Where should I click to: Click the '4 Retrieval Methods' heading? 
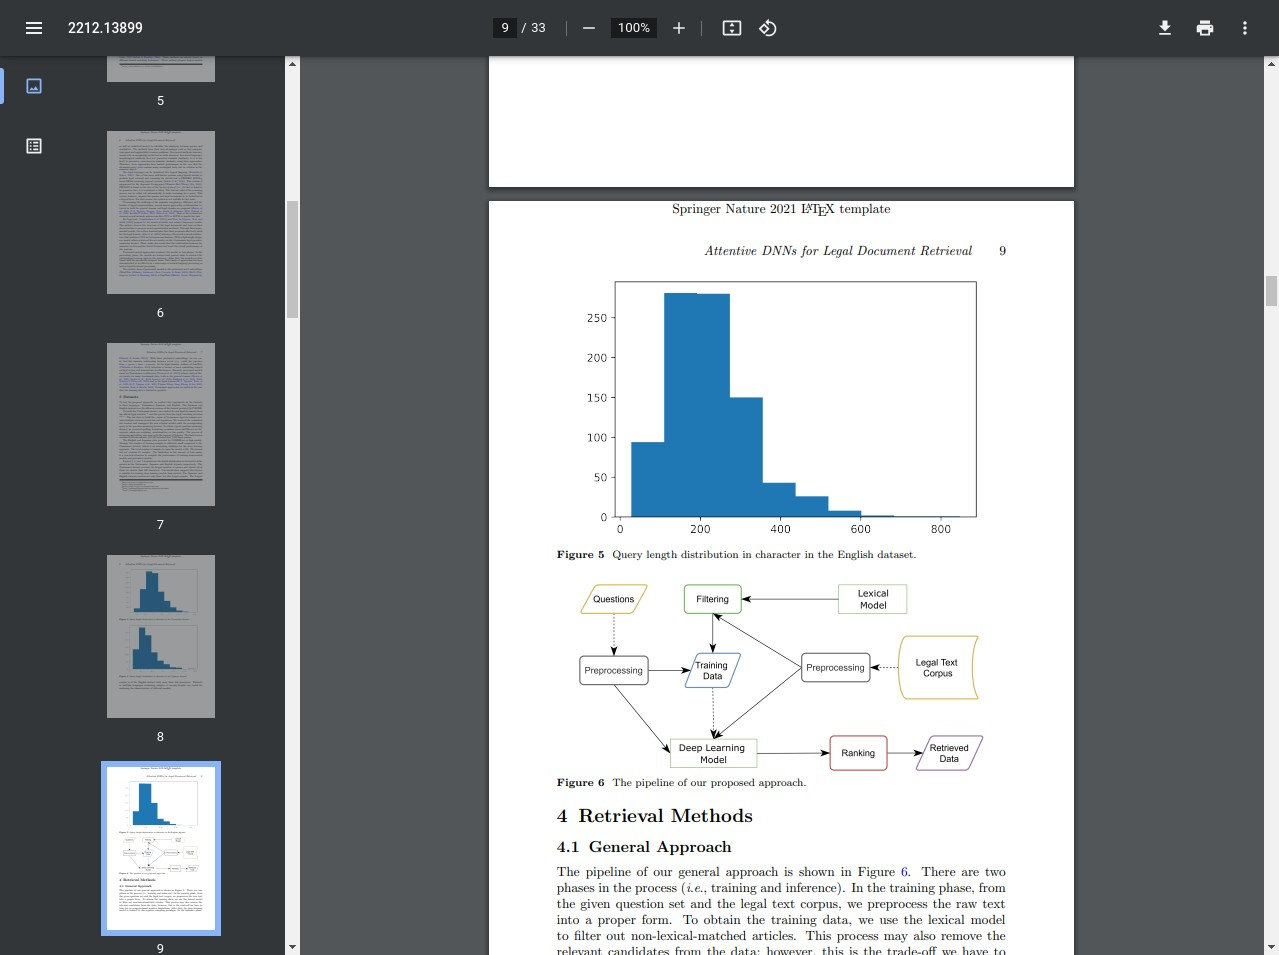coord(655,816)
